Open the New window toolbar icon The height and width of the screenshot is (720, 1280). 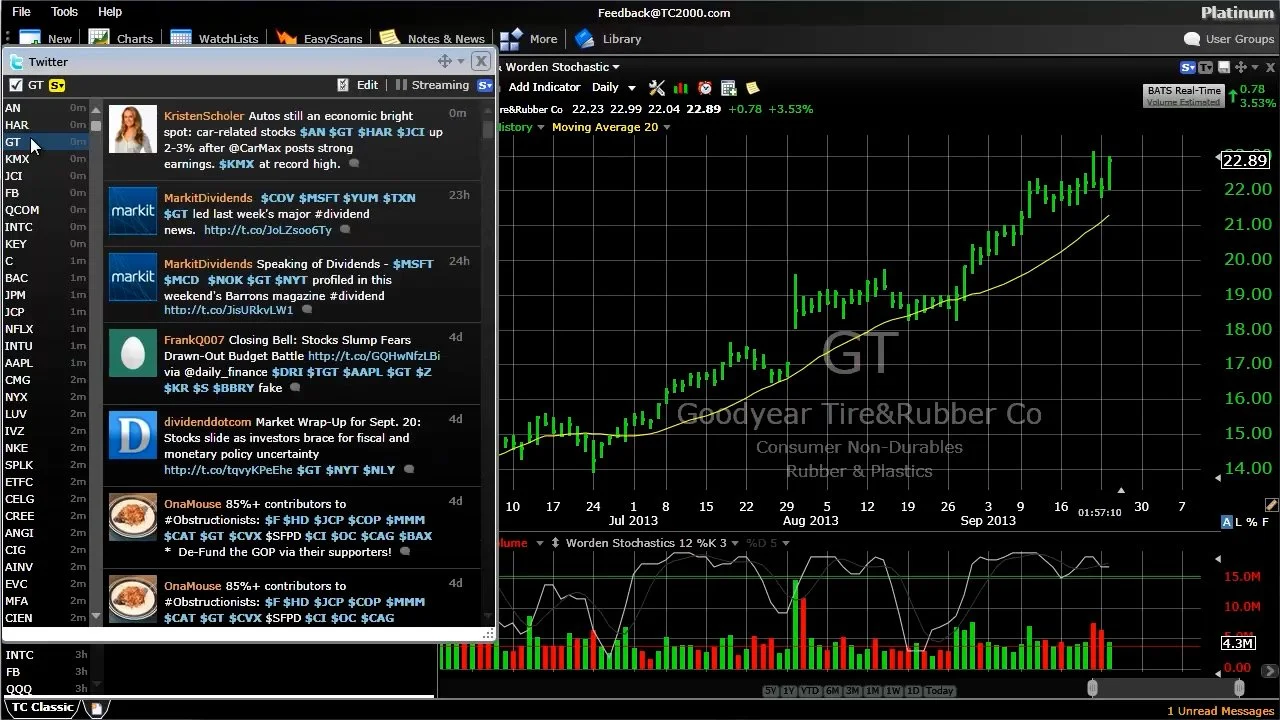(x=30, y=38)
